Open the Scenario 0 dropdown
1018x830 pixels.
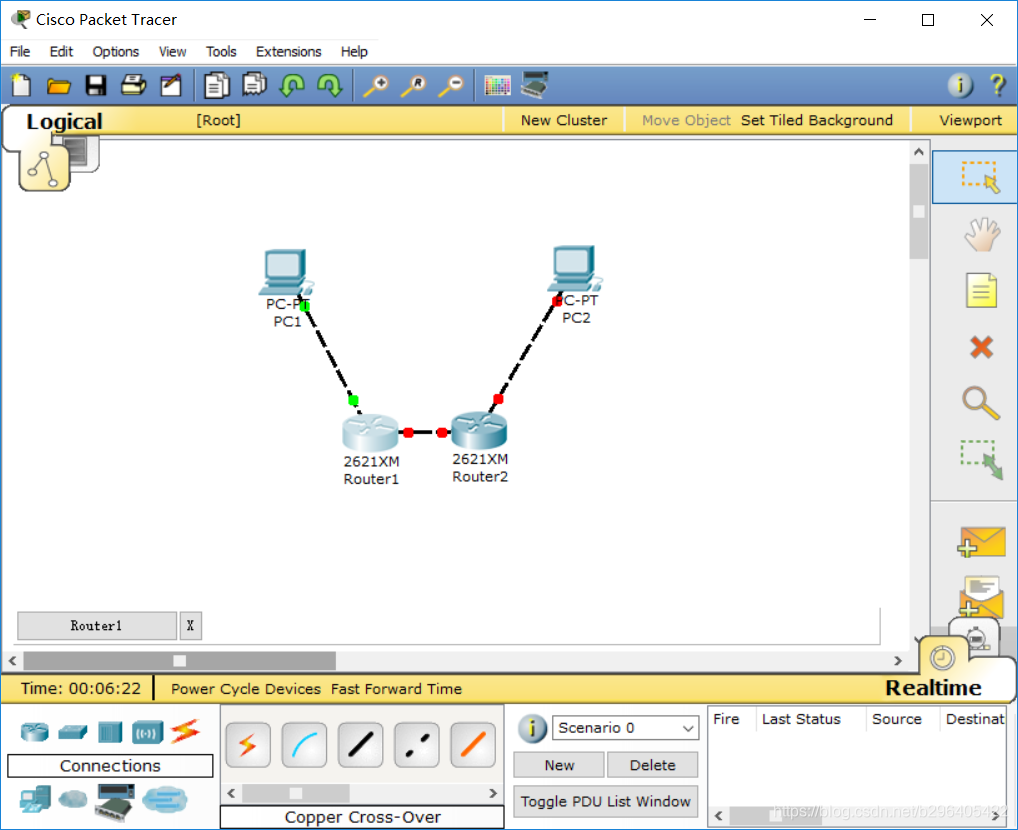[625, 728]
